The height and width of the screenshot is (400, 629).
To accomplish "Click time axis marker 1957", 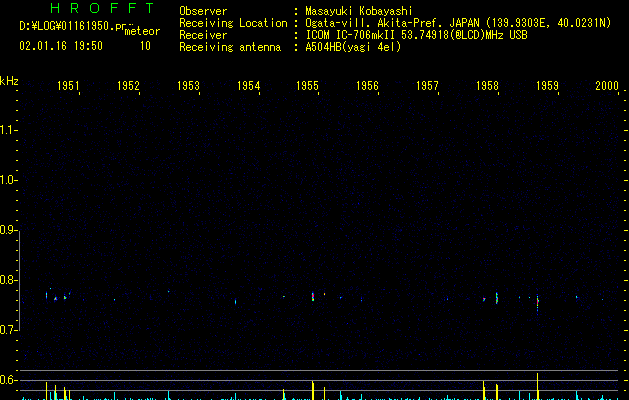I will [x=427, y=85].
